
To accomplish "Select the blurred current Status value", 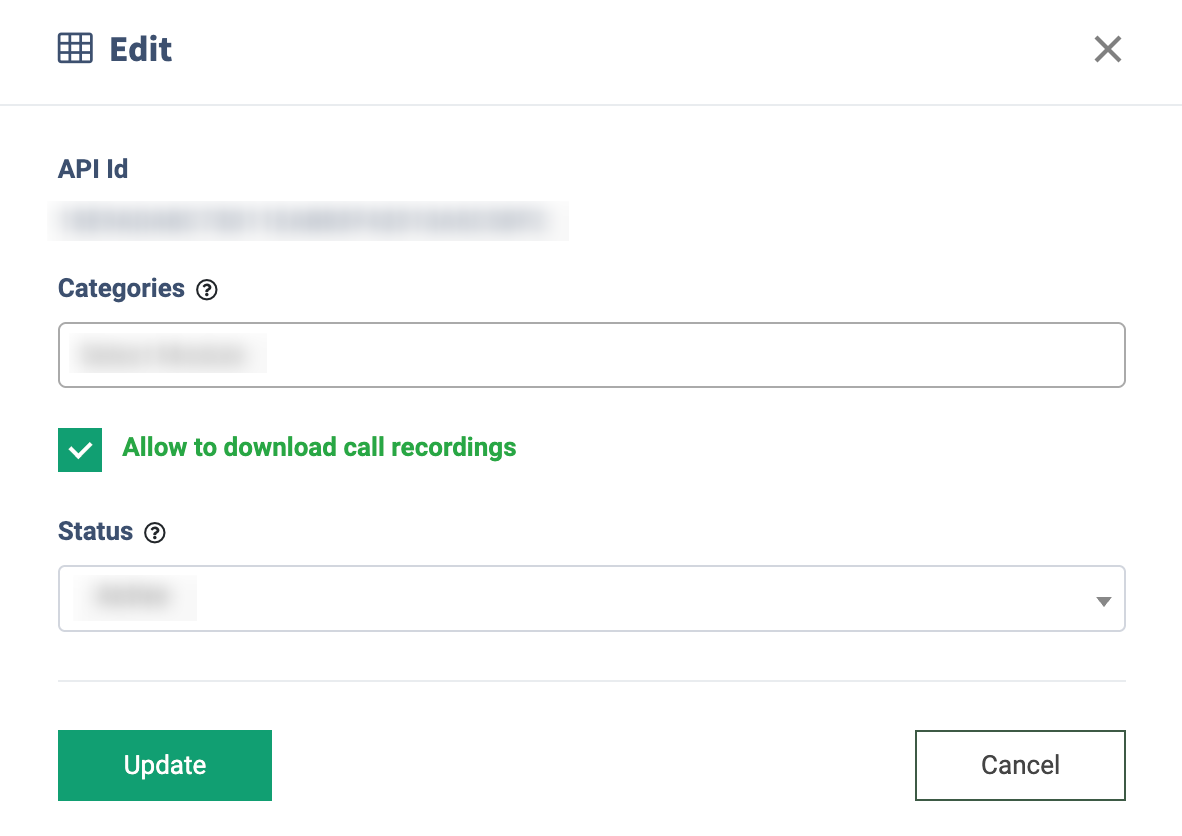I will click(135, 598).
